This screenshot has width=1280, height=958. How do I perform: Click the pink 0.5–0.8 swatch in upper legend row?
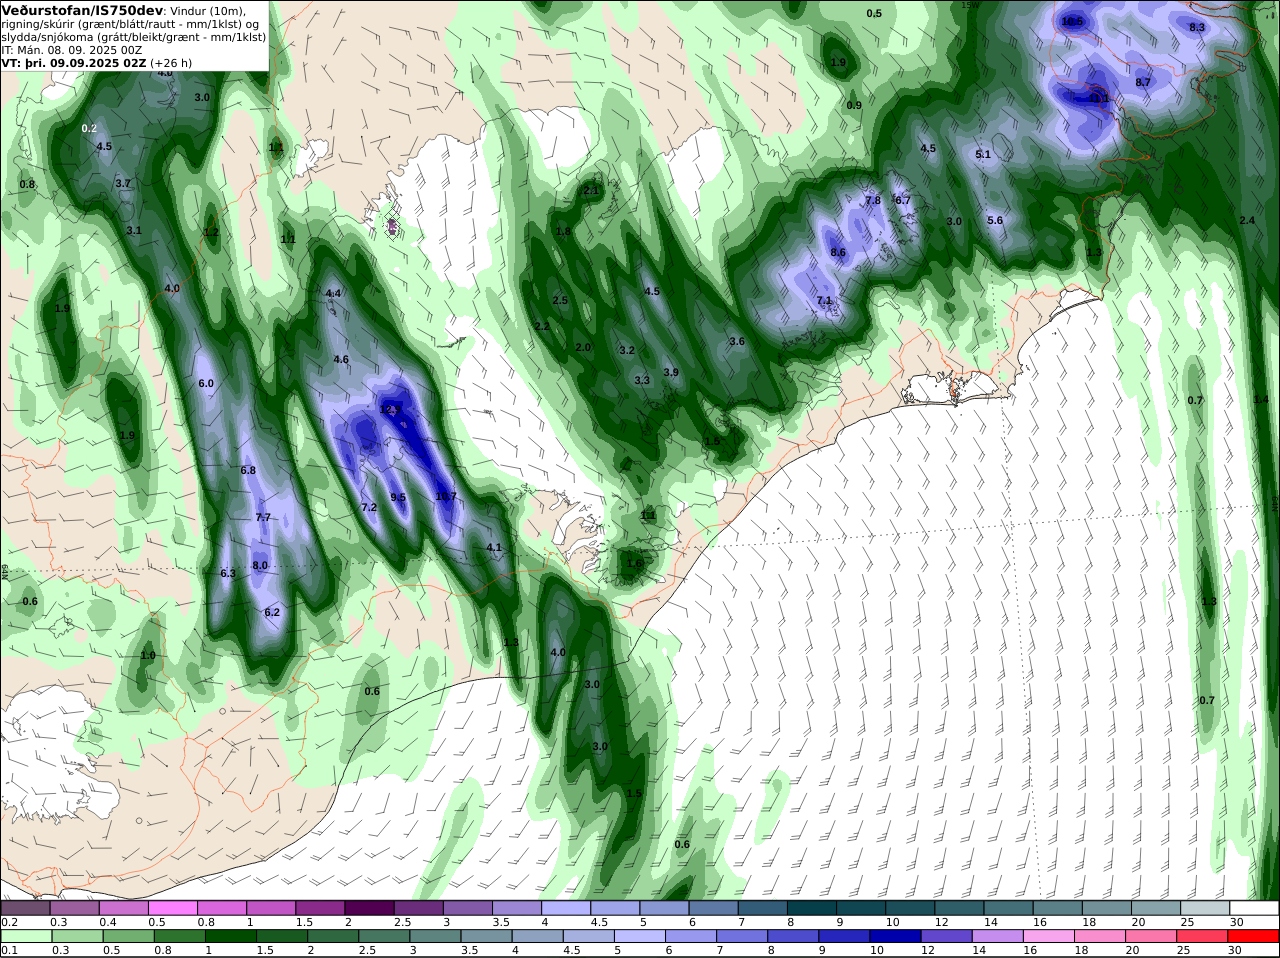coord(173,908)
